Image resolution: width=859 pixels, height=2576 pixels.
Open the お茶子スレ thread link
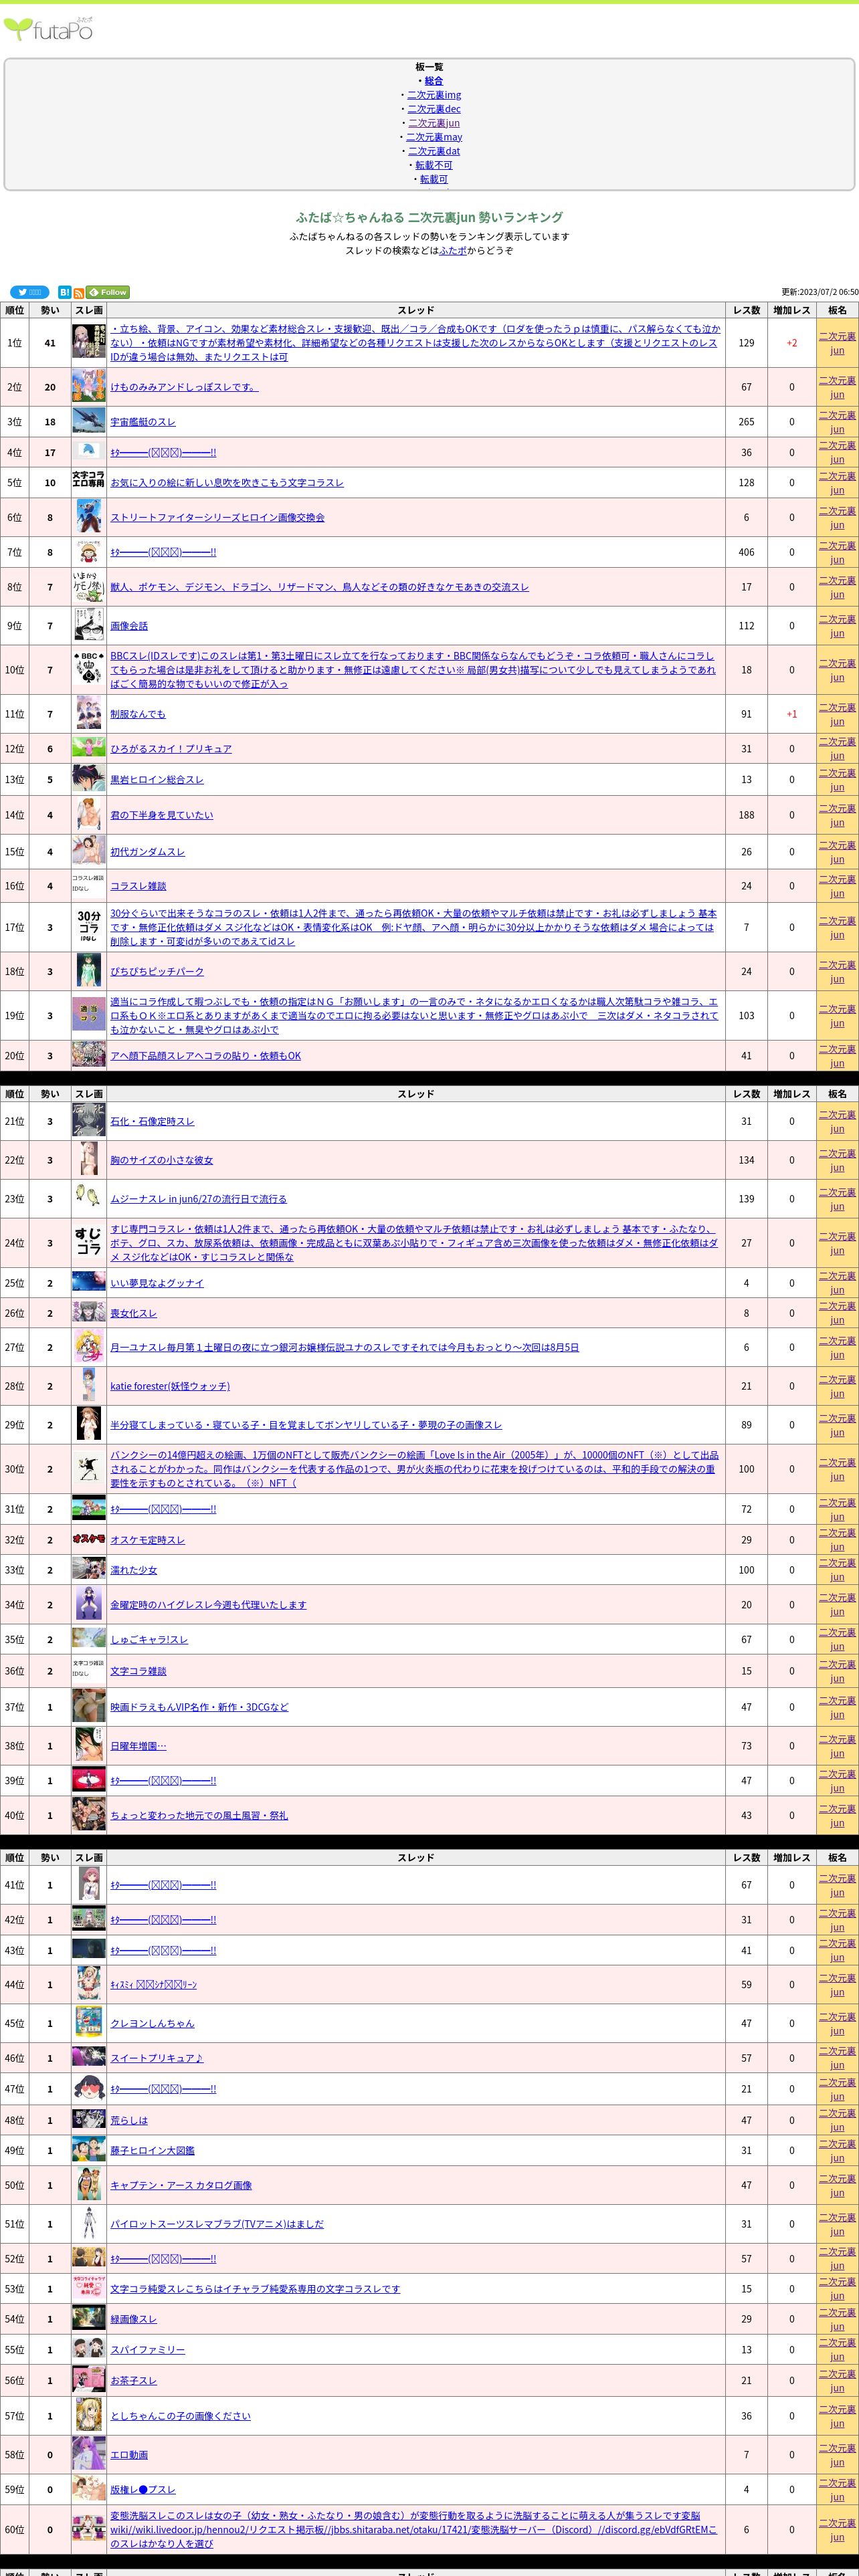pyautogui.click(x=133, y=2380)
